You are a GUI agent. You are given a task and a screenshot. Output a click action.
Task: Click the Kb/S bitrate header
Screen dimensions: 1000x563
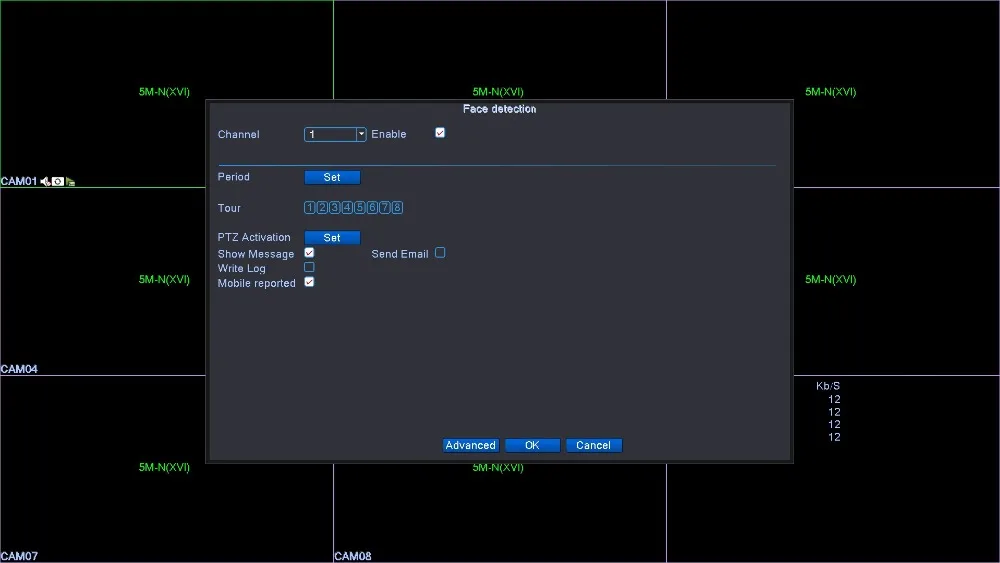[x=828, y=386]
